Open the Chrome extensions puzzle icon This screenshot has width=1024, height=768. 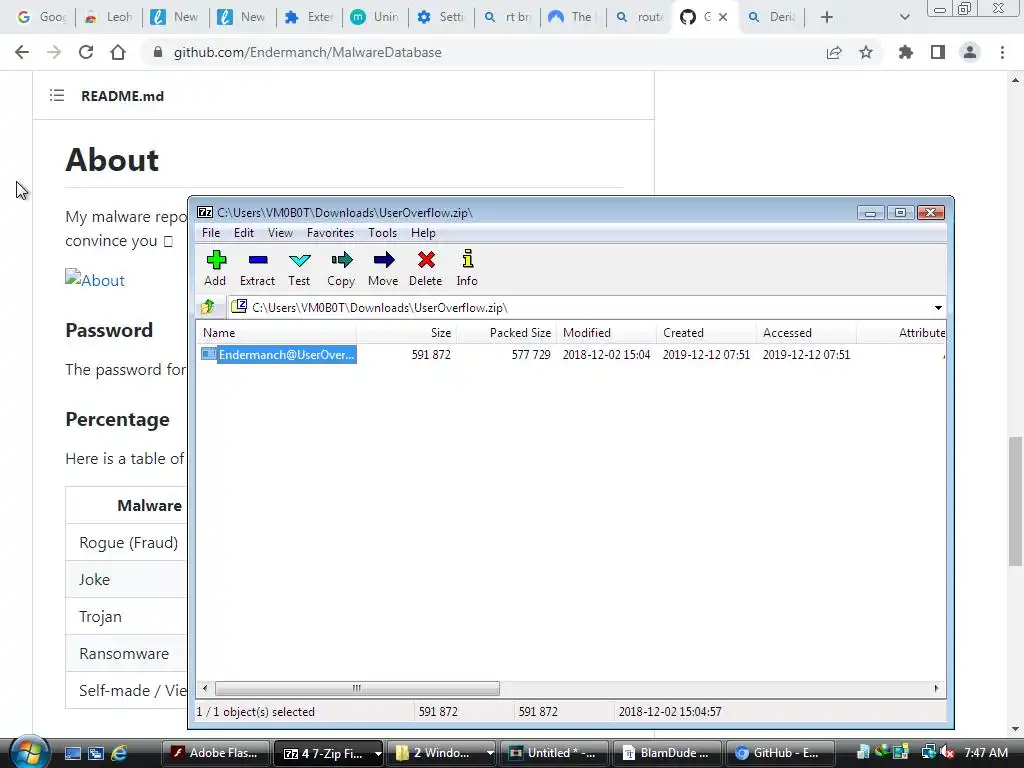(906, 52)
